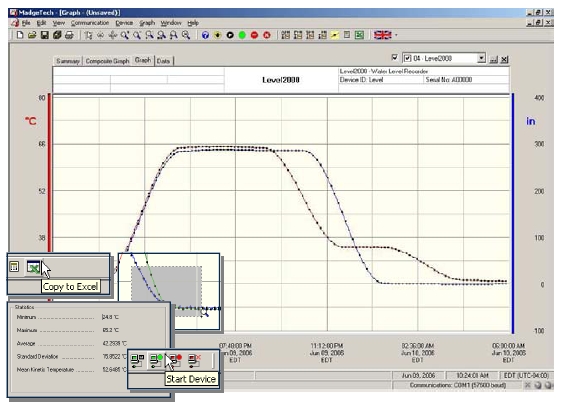Click the blue help question mark icon
Screen dimensions: 565x406
(205, 35)
